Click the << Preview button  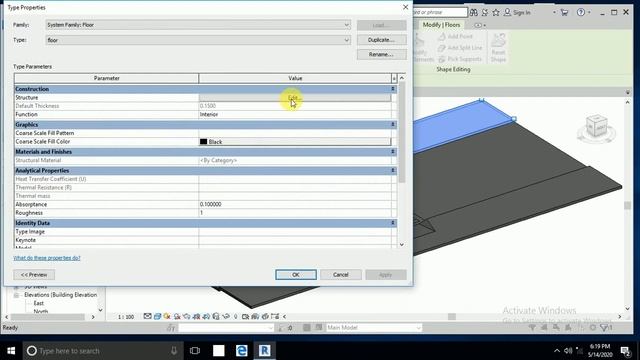tap(34, 275)
